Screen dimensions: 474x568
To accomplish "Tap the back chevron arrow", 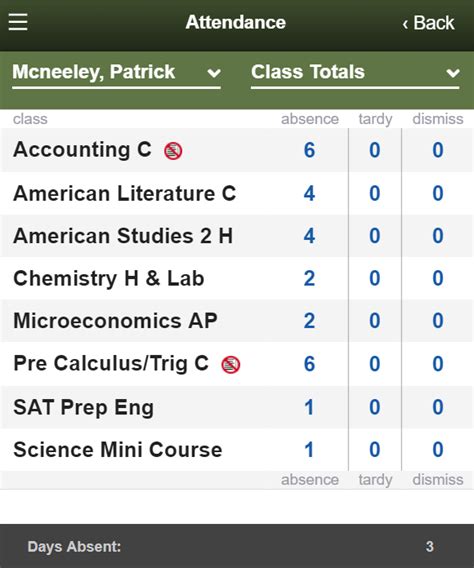I will click(405, 24).
